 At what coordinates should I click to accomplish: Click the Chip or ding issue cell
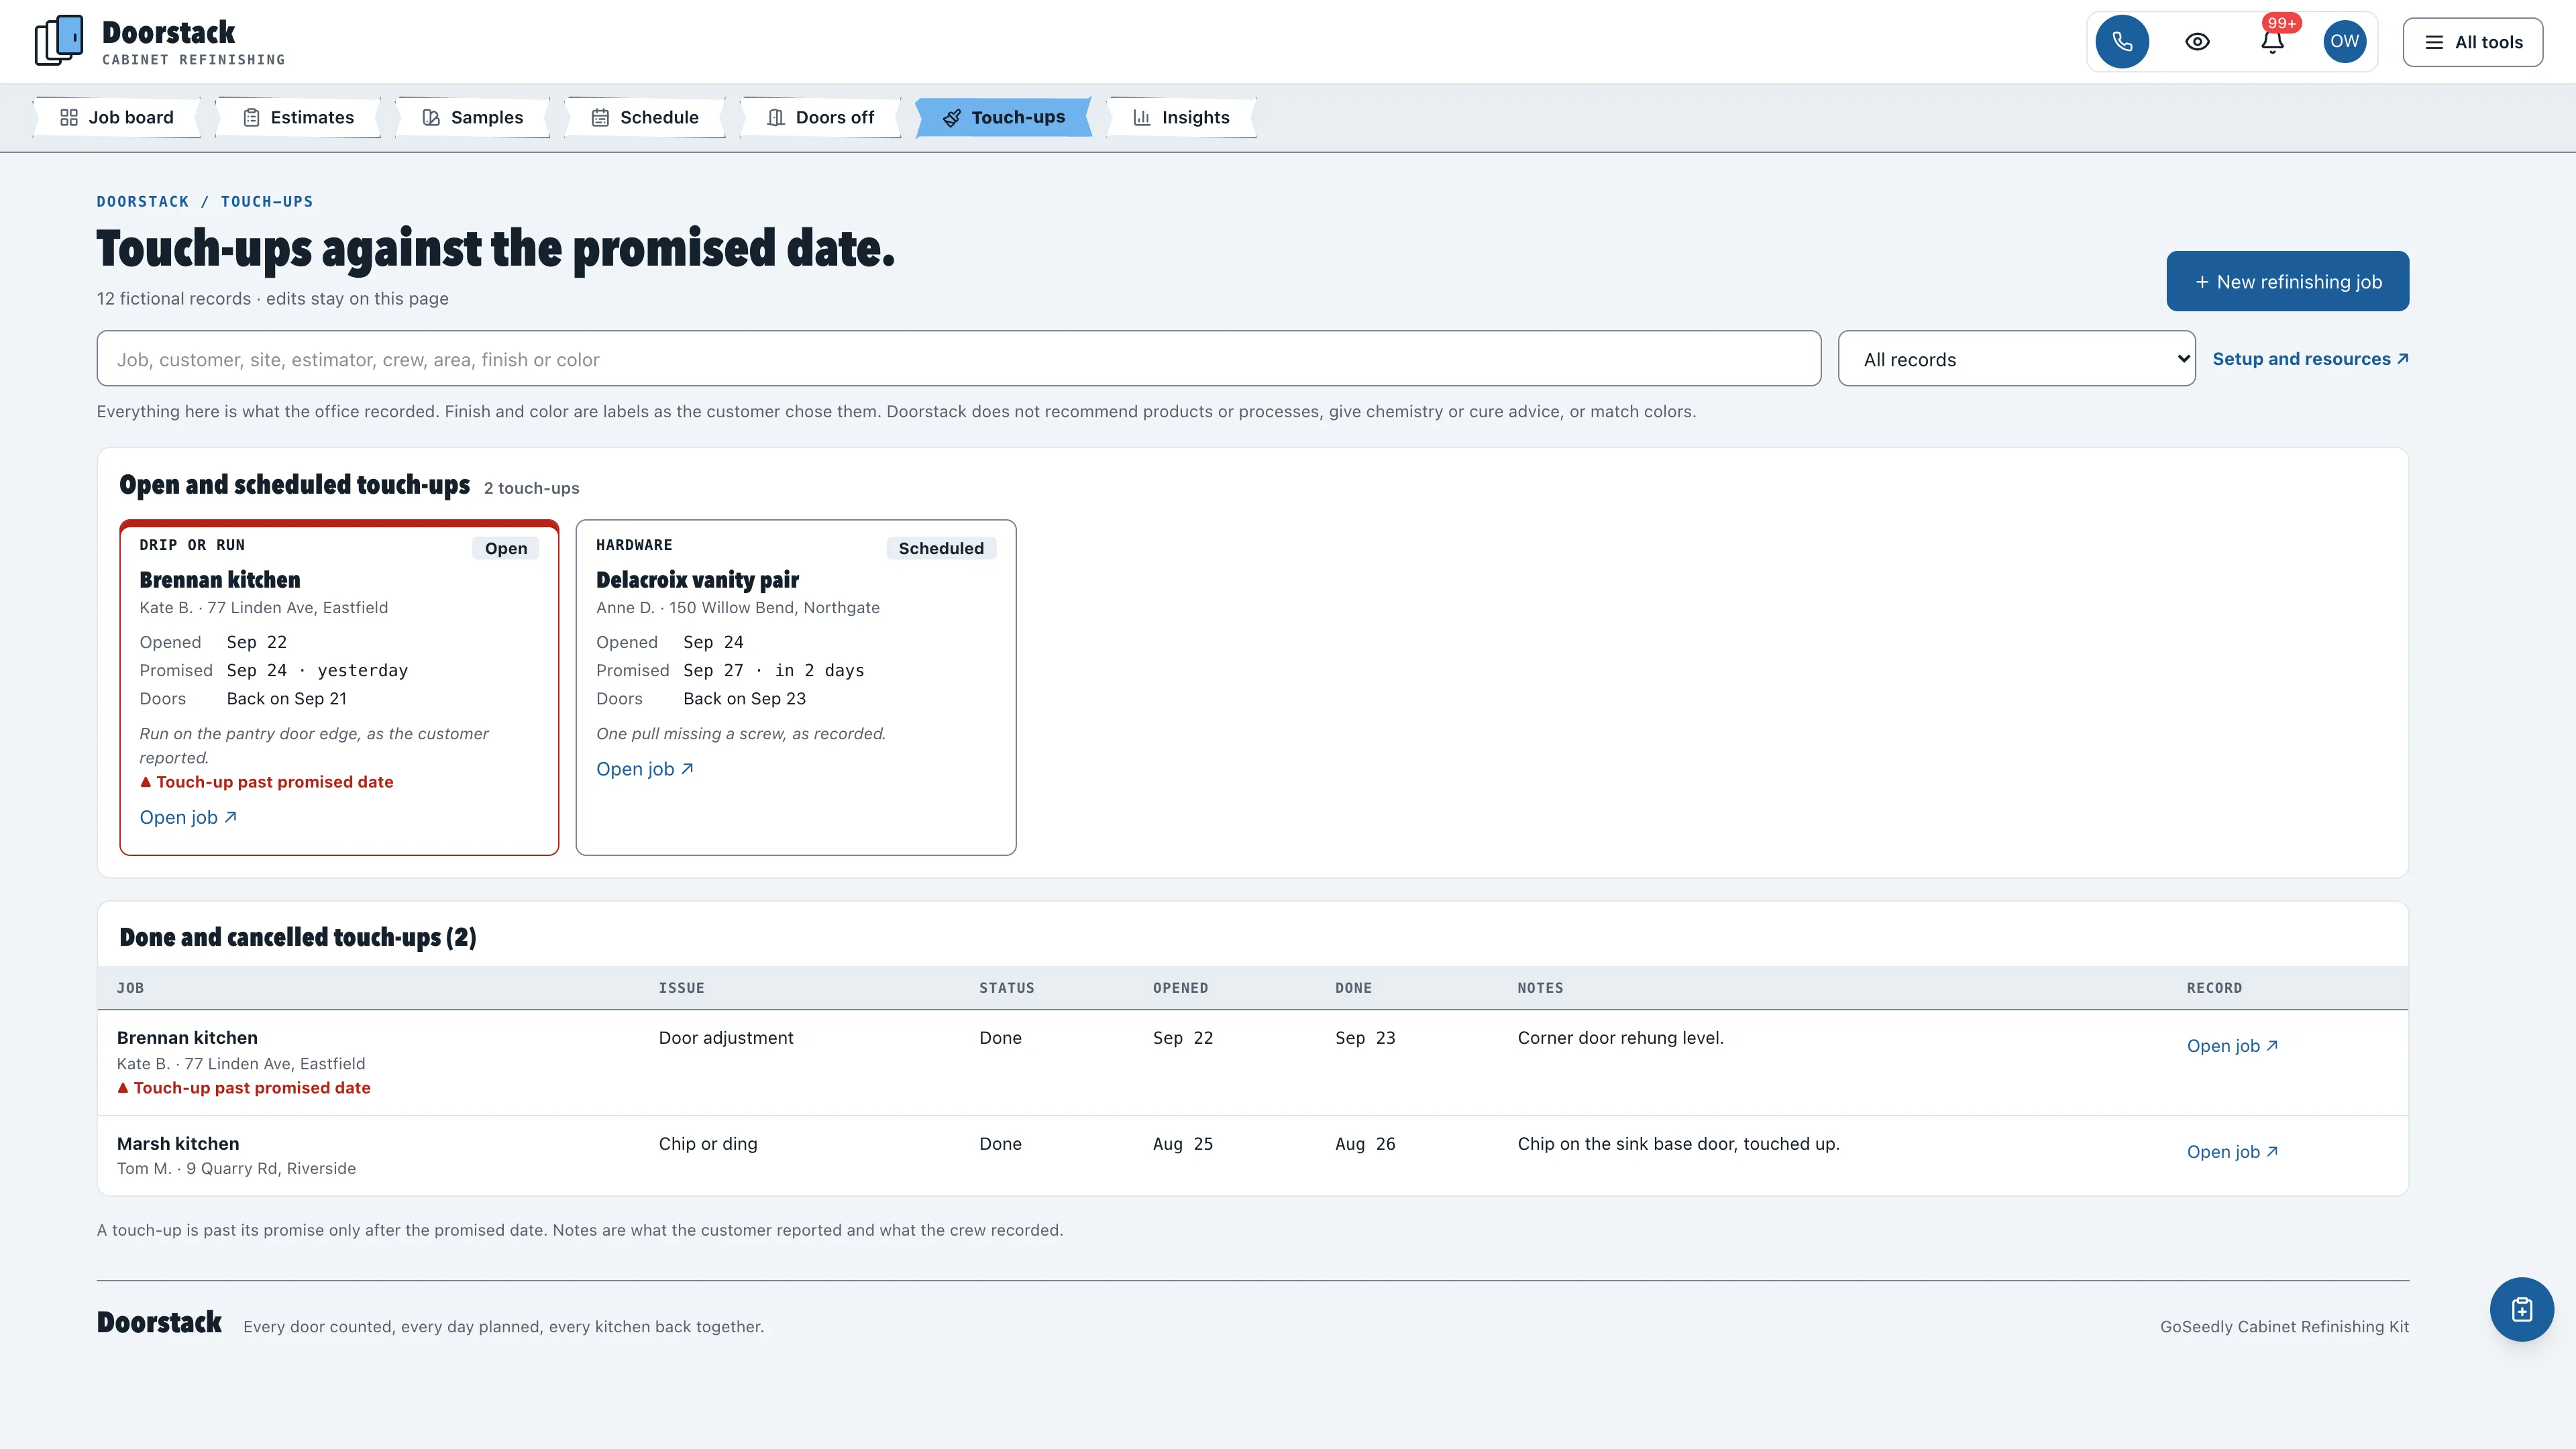pos(708,1144)
